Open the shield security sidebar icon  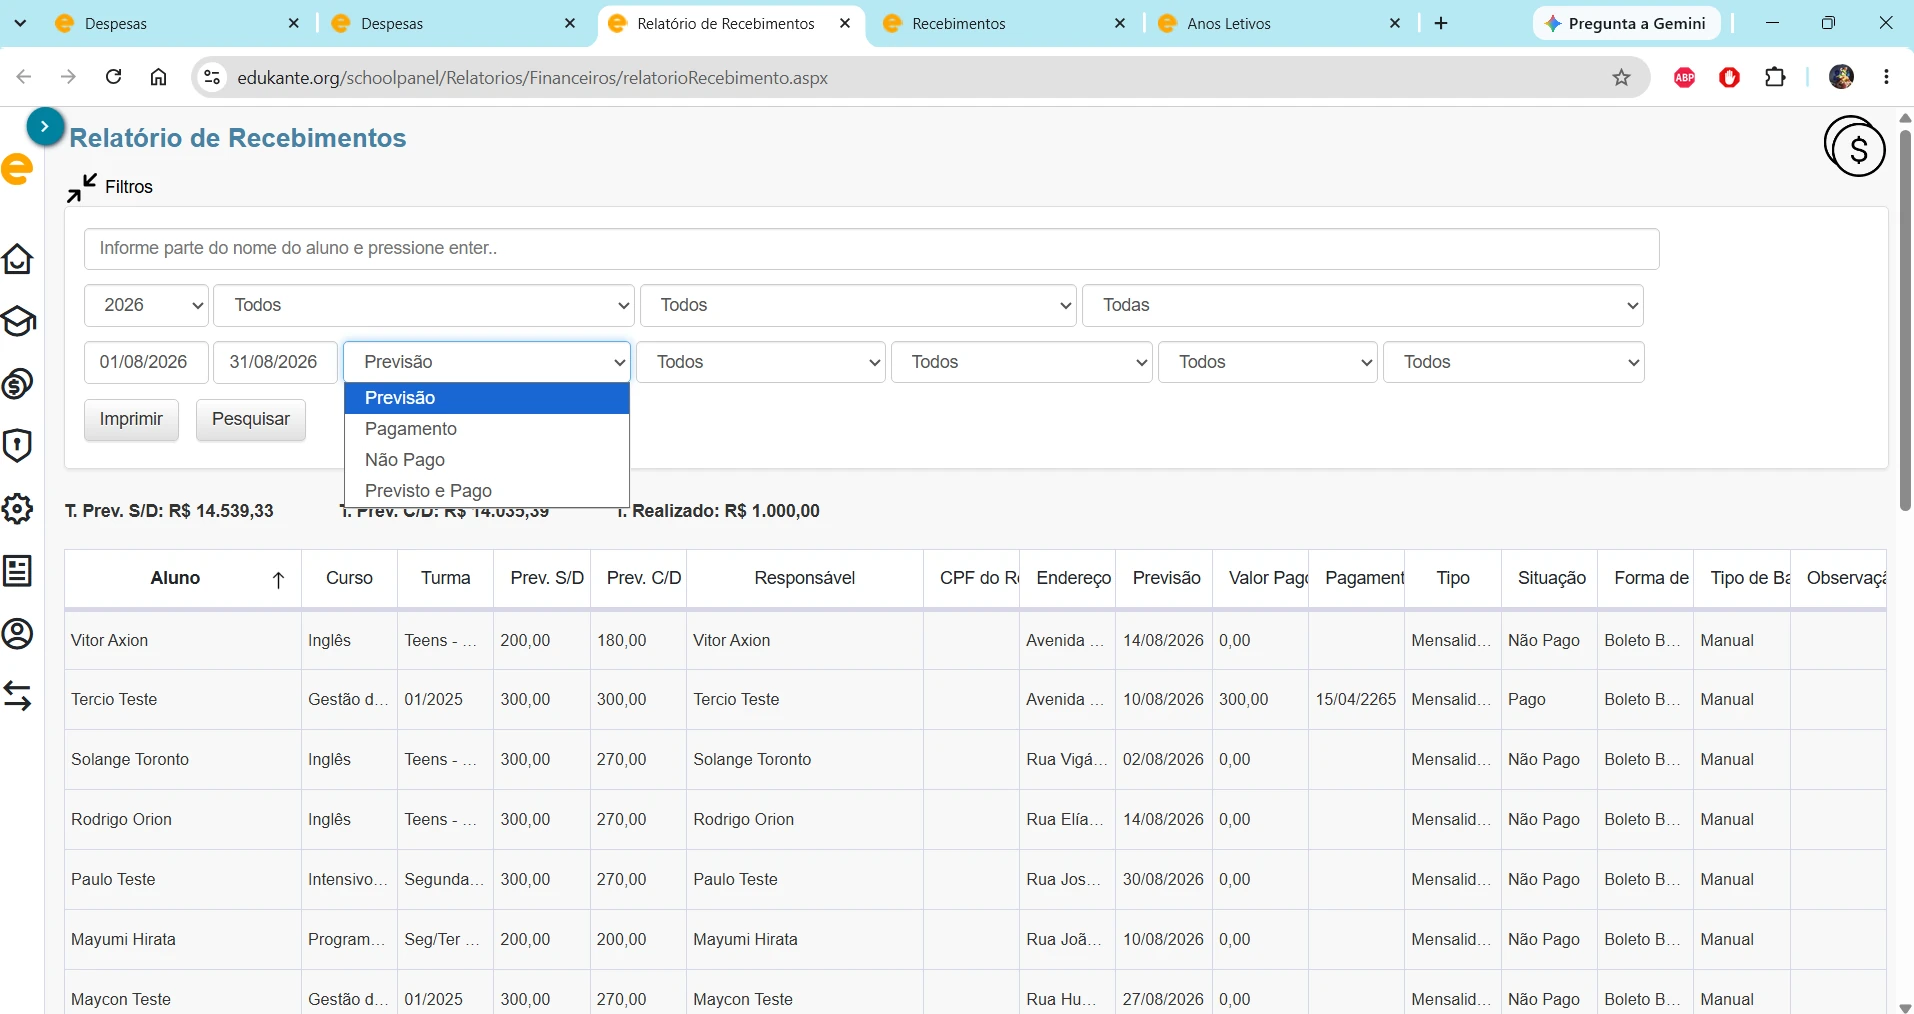[18, 446]
